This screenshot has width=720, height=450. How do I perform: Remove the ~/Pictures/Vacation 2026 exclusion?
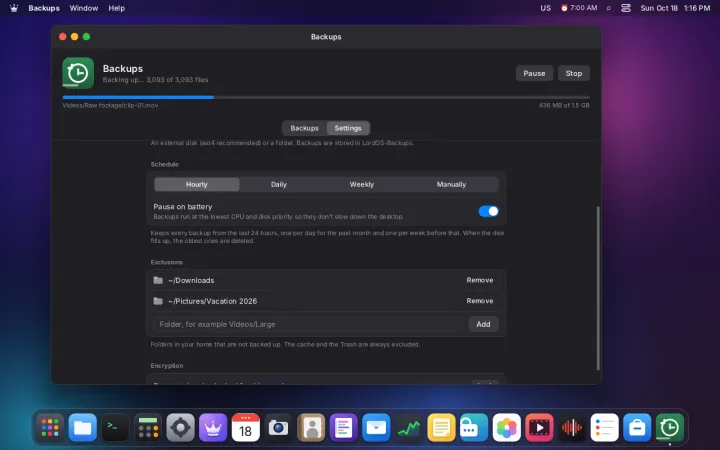pyautogui.click(x=480, y=301)
